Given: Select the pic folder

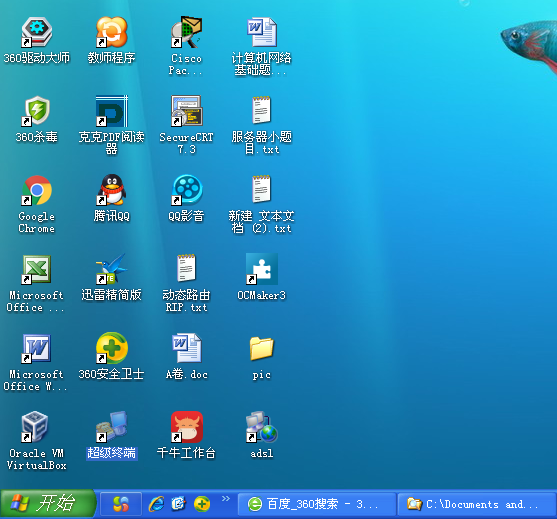Looking at the screenshot, I should (x=262, y=348).
